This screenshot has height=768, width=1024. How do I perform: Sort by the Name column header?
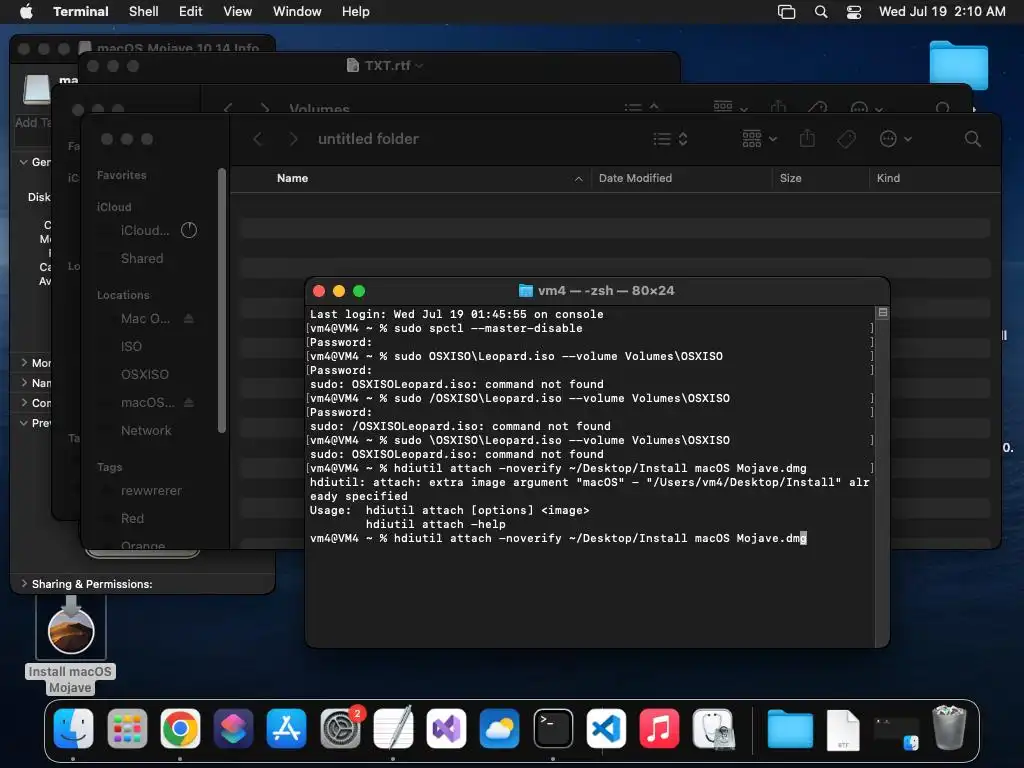coord(410,178)
